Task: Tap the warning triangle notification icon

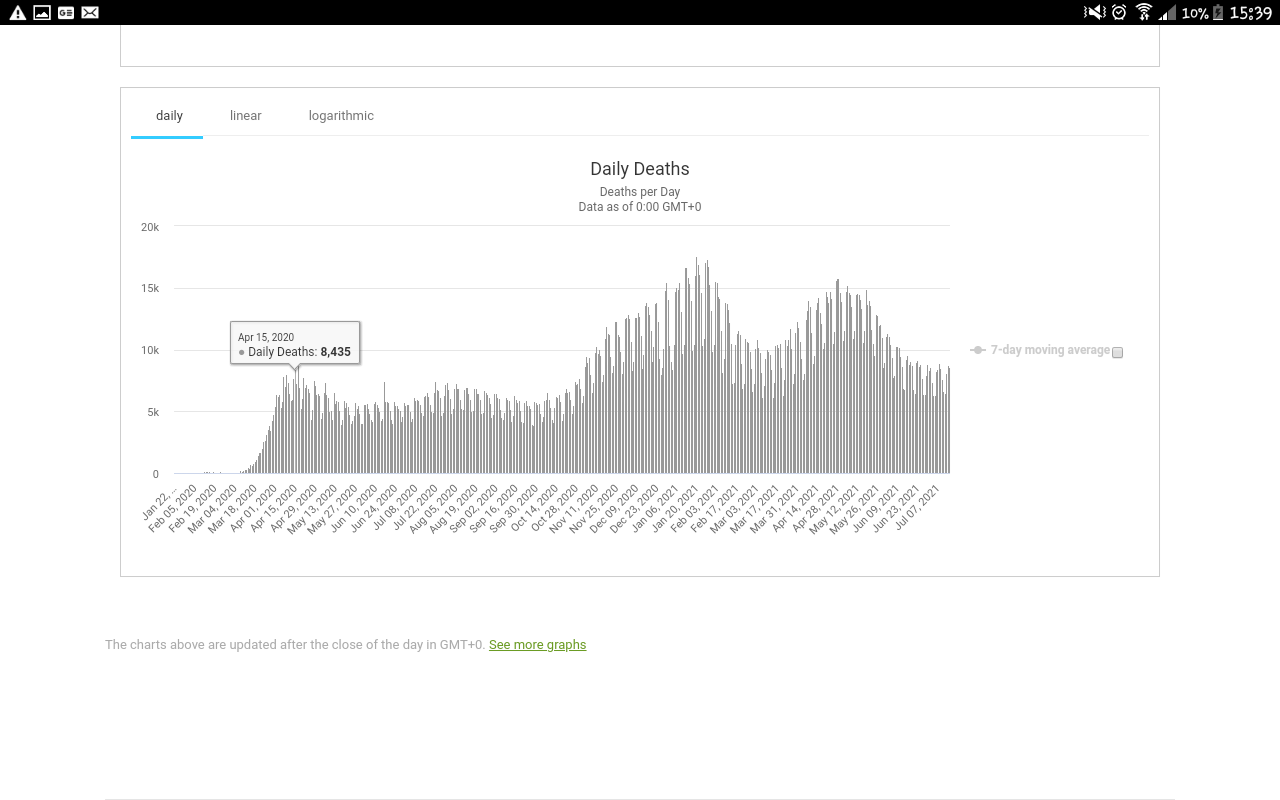Action: click(17, 13)
